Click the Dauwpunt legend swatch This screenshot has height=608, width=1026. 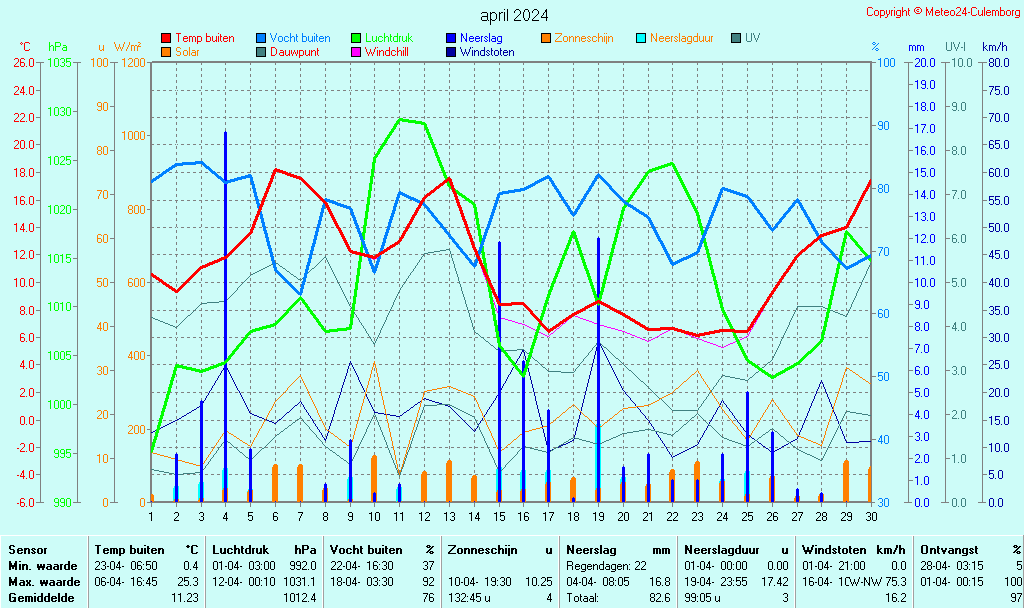coord(261,52)
